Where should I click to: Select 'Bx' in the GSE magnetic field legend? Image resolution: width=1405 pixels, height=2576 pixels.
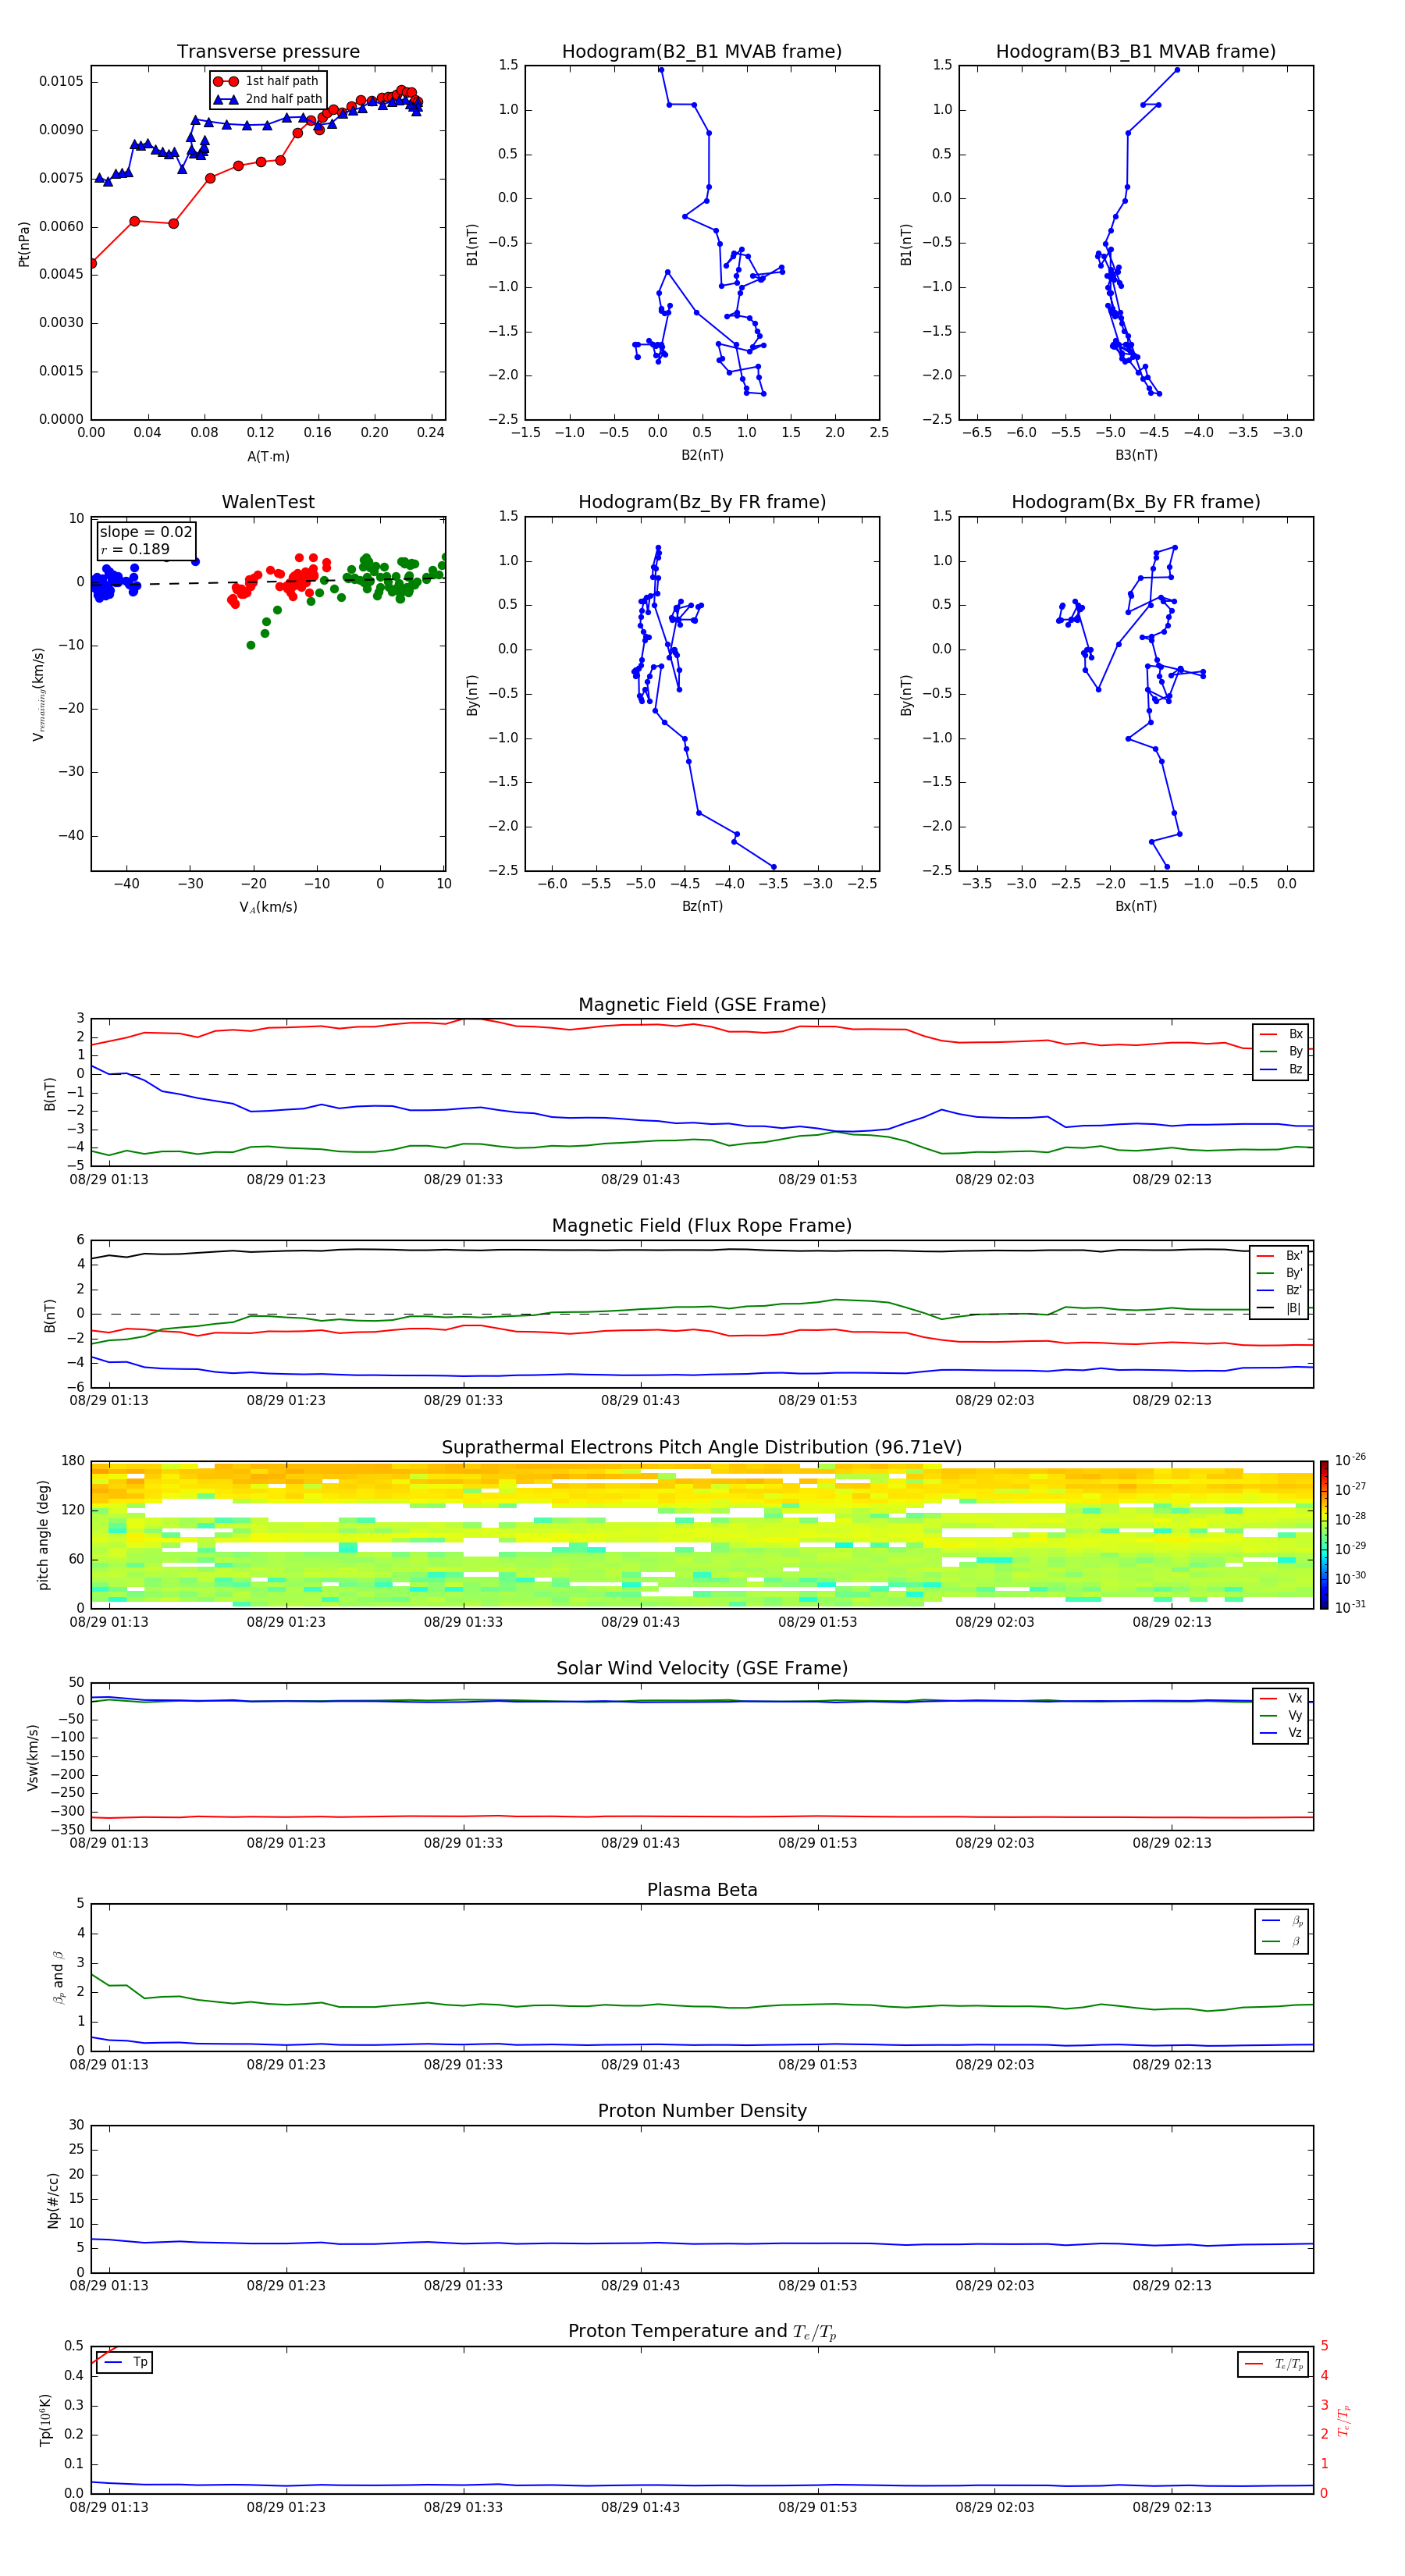[x=1281, y=1034]
